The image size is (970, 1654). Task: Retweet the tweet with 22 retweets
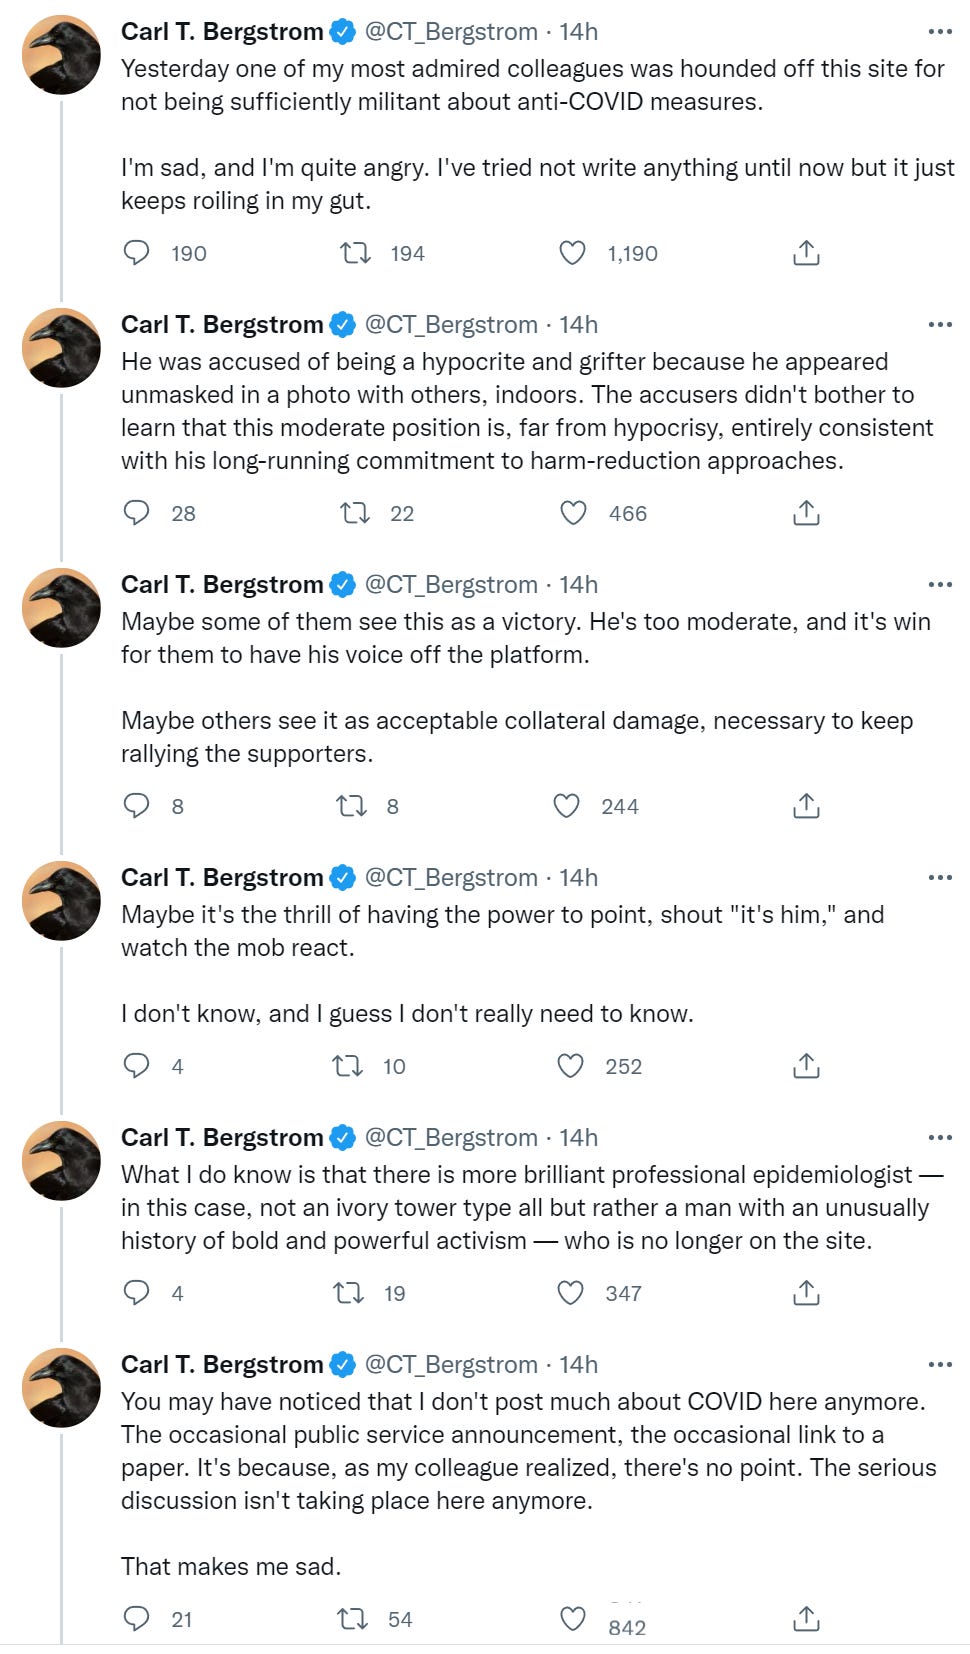(355, 513)
